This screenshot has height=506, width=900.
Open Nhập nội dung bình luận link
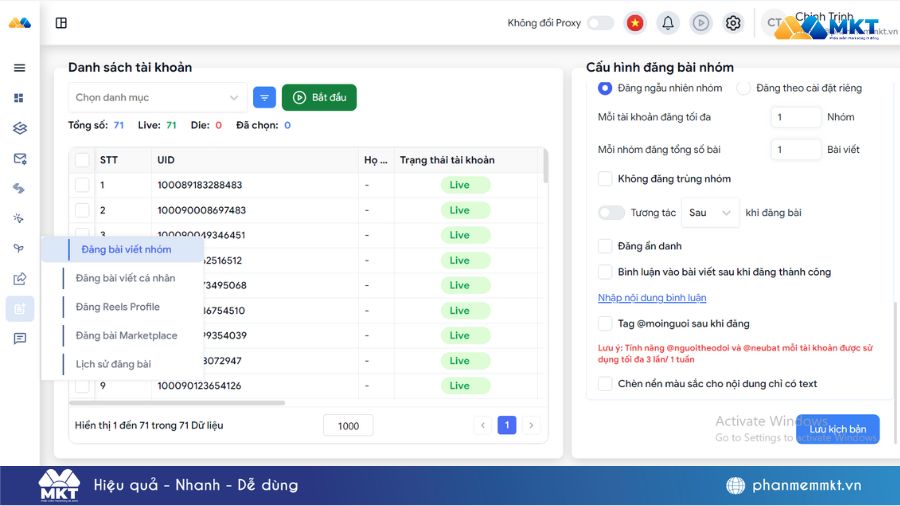652,298
